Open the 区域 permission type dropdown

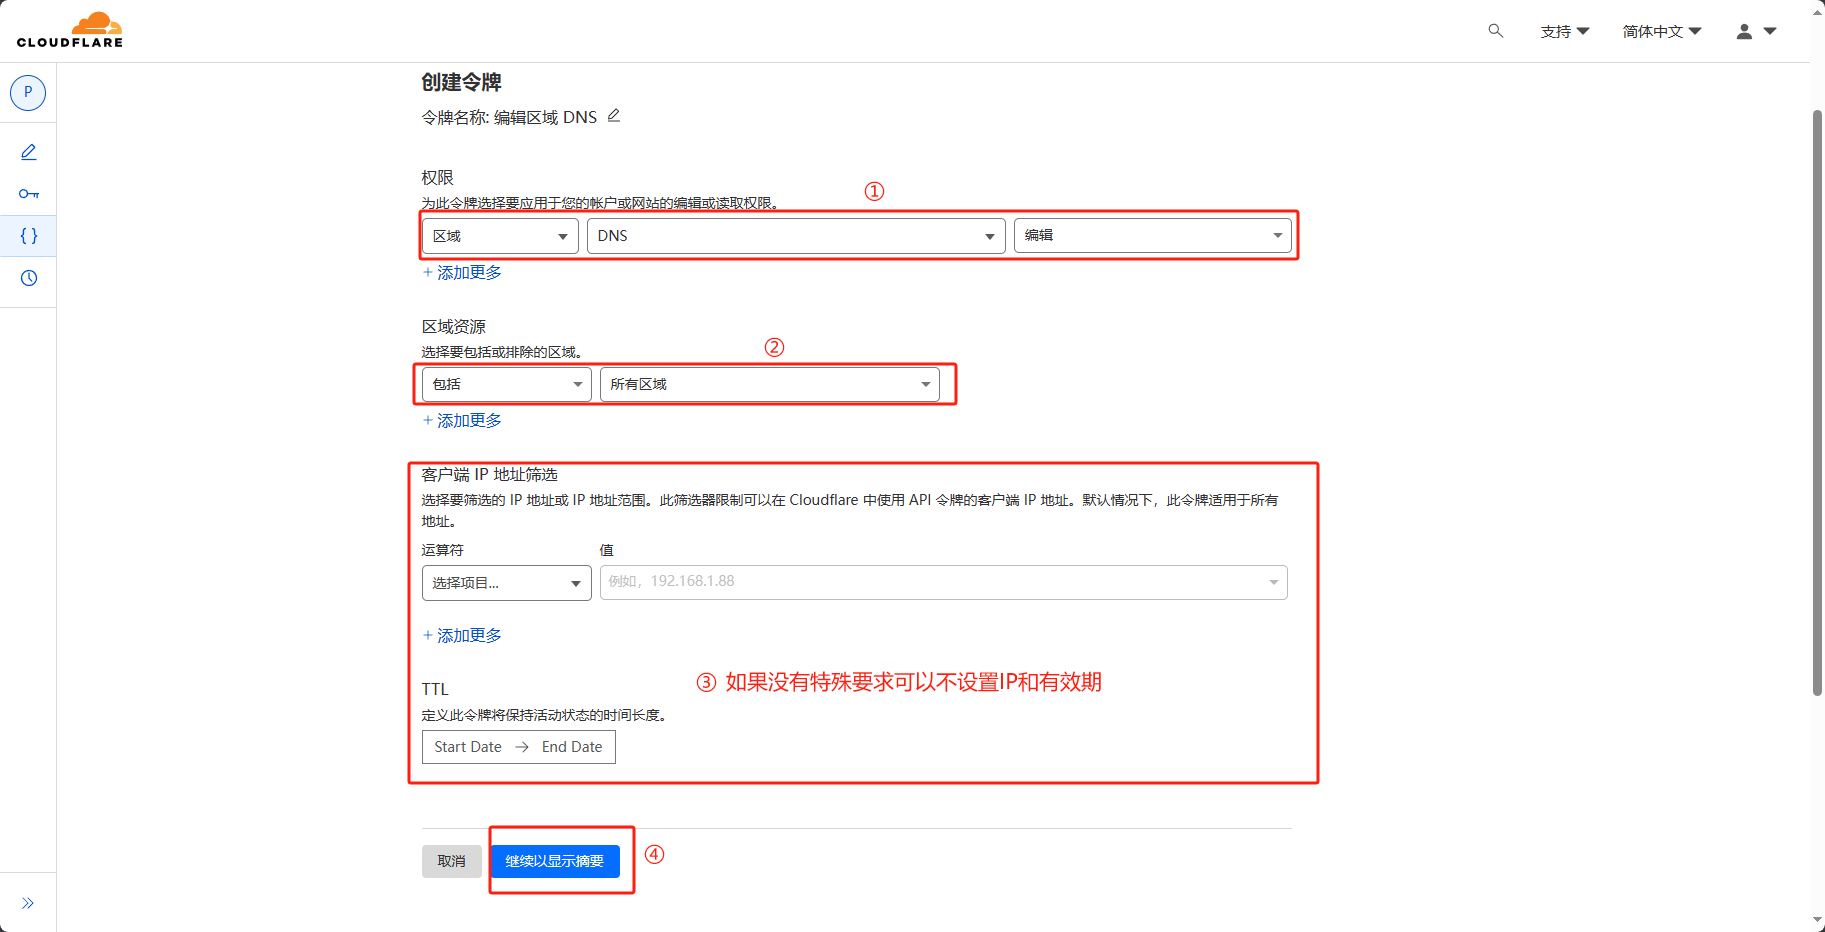tap(500, 236)
